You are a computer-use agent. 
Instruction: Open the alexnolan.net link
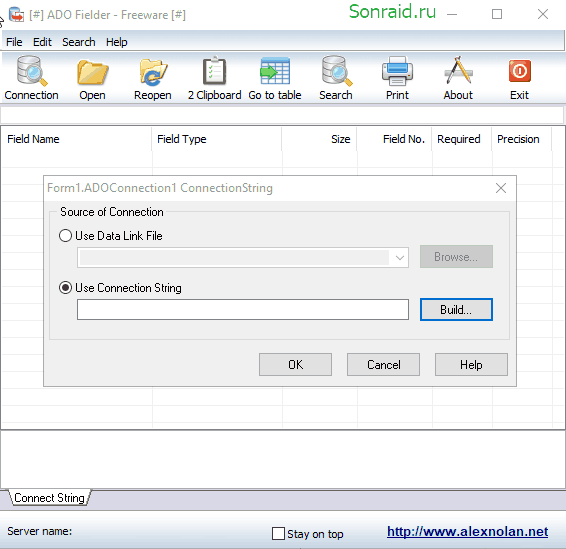(467, 531)
